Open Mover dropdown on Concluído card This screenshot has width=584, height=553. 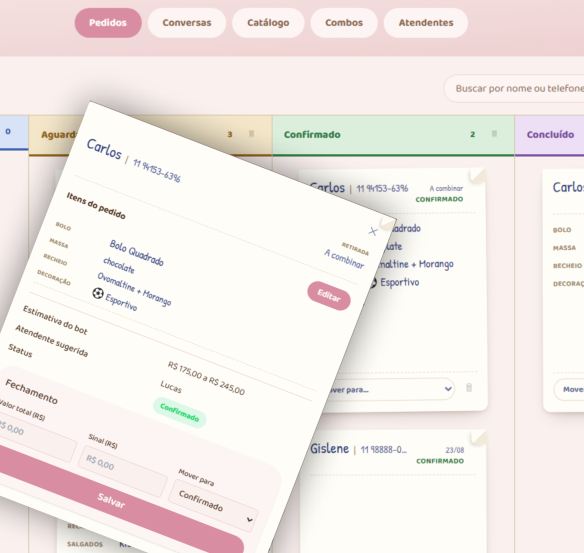tap(569, 390)
